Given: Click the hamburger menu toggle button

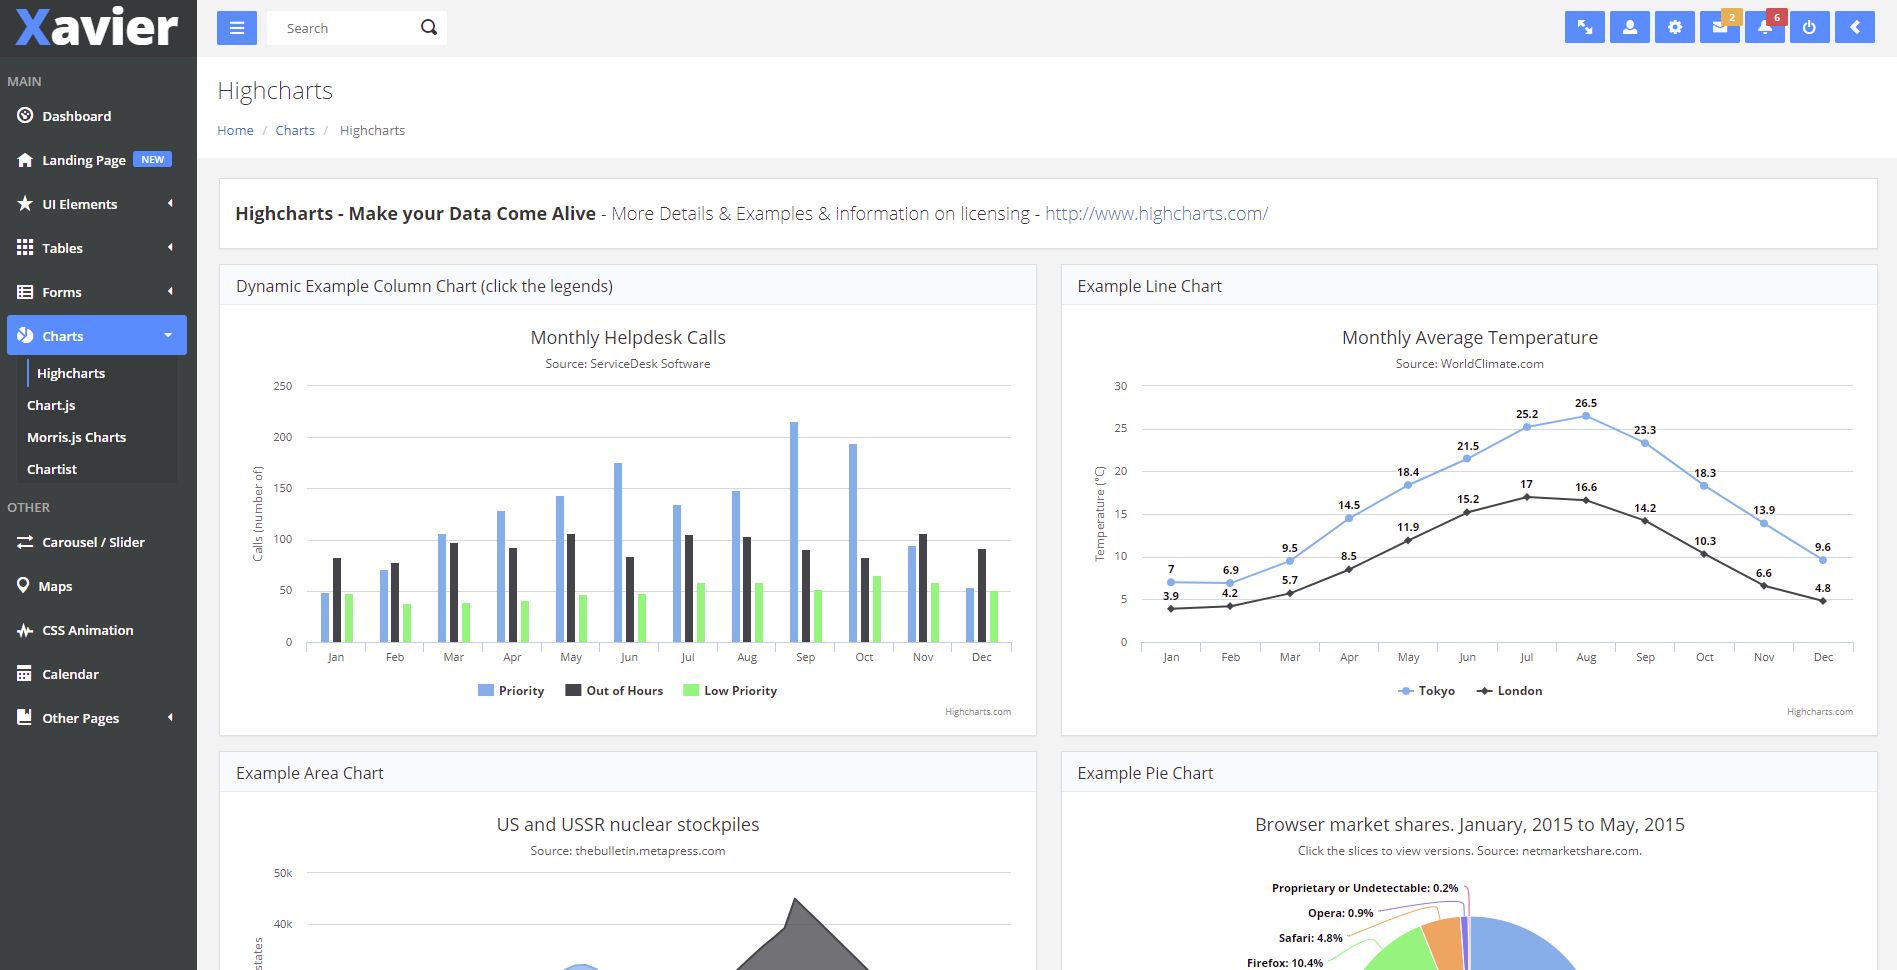Looking at the screenshot, I should [236, 28].
